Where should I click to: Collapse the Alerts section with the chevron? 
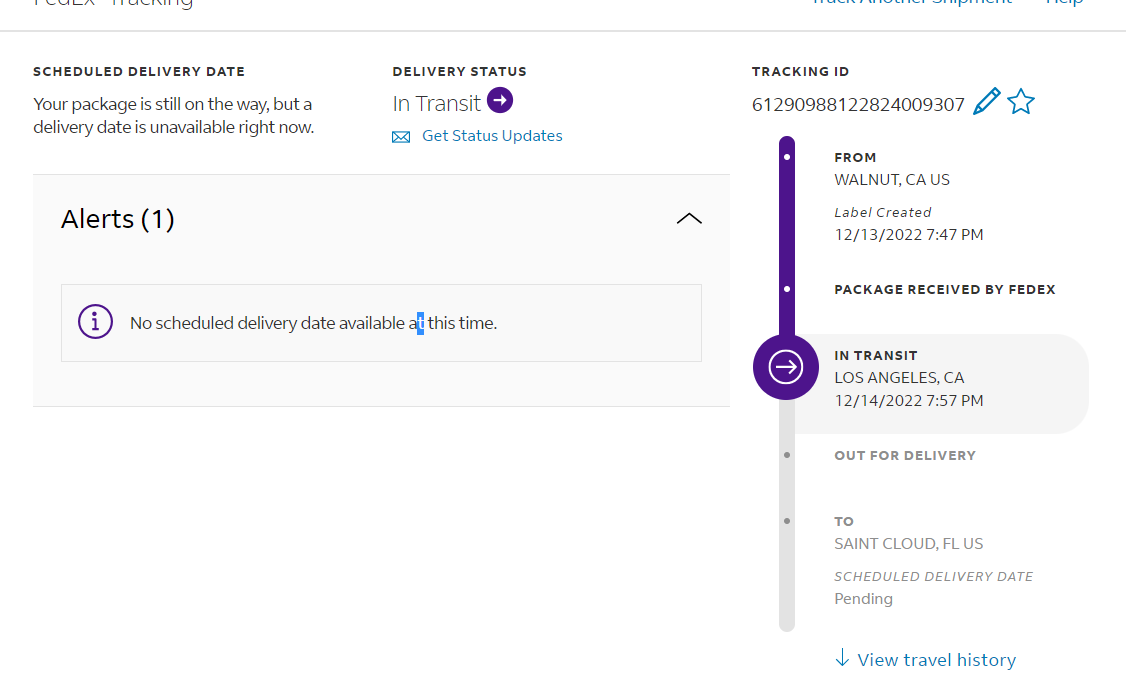[689, 219]
